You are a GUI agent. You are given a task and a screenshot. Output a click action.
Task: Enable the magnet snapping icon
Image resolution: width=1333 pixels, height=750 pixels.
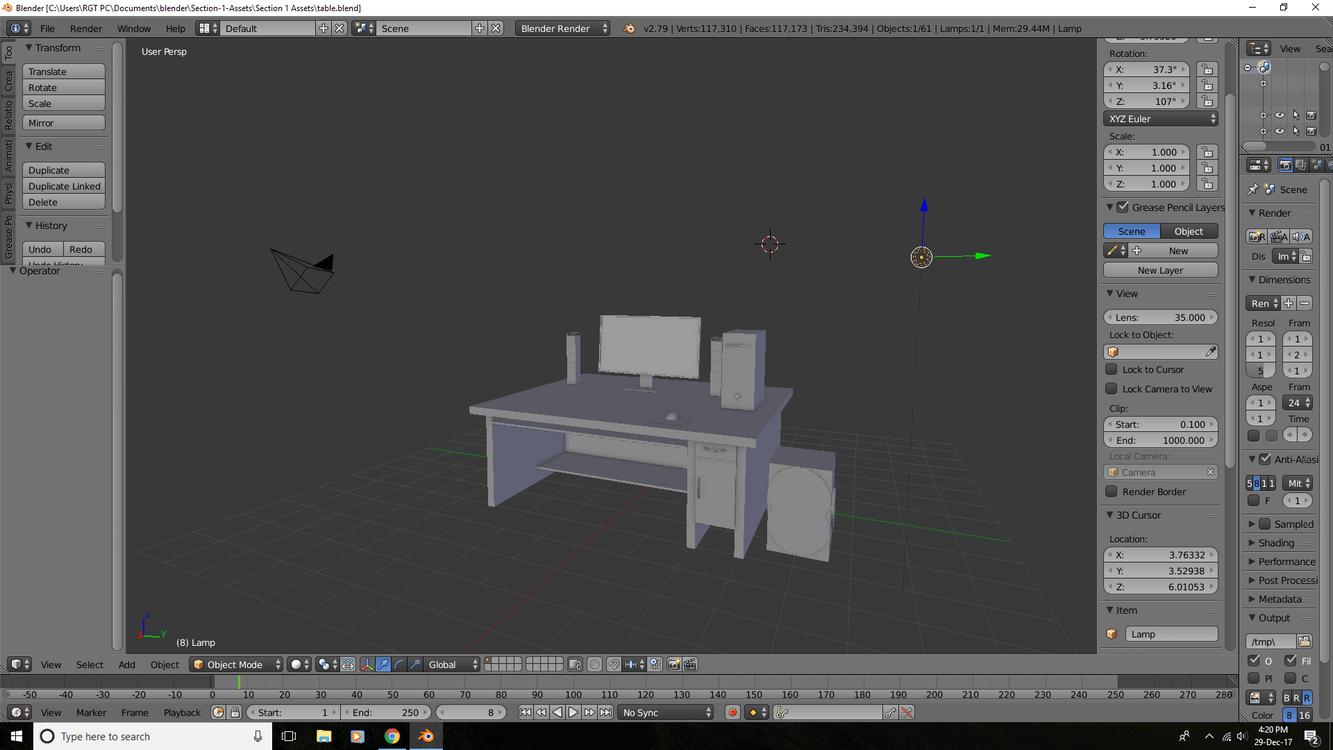pos(613,664)
